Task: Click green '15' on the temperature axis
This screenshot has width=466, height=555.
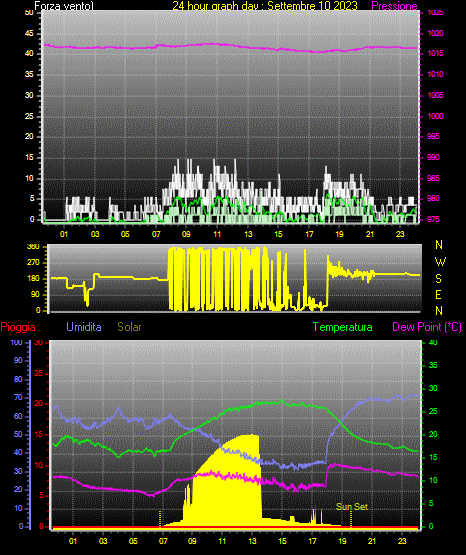Action: [x=433, y=457]
